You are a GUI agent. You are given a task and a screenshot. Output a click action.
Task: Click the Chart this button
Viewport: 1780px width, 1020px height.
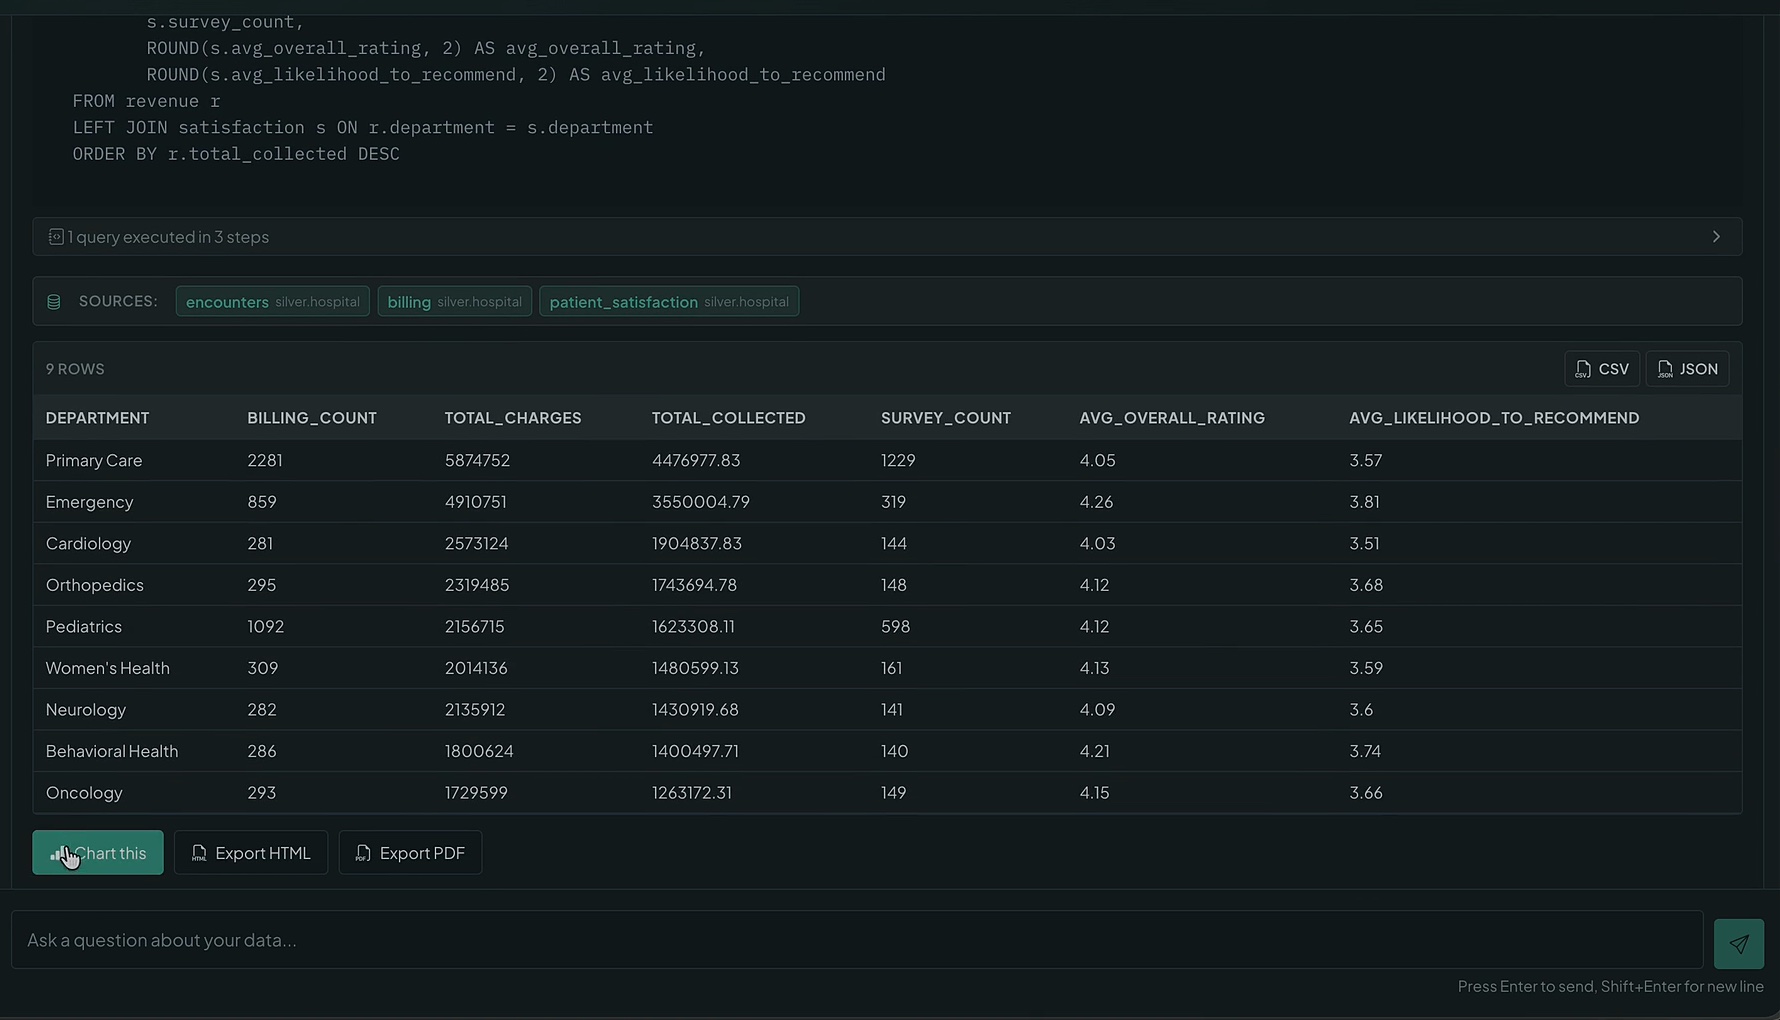pos(98,853)
